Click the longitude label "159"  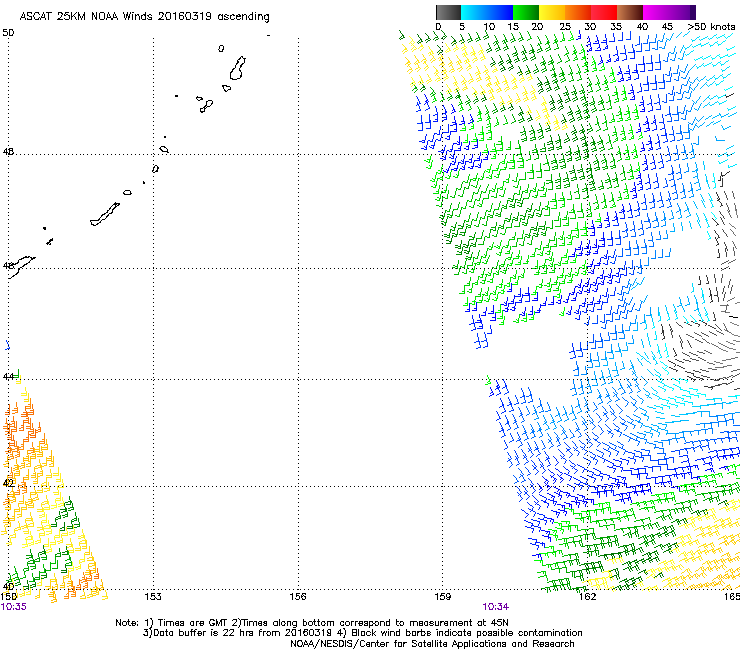(x=443, y=597)
